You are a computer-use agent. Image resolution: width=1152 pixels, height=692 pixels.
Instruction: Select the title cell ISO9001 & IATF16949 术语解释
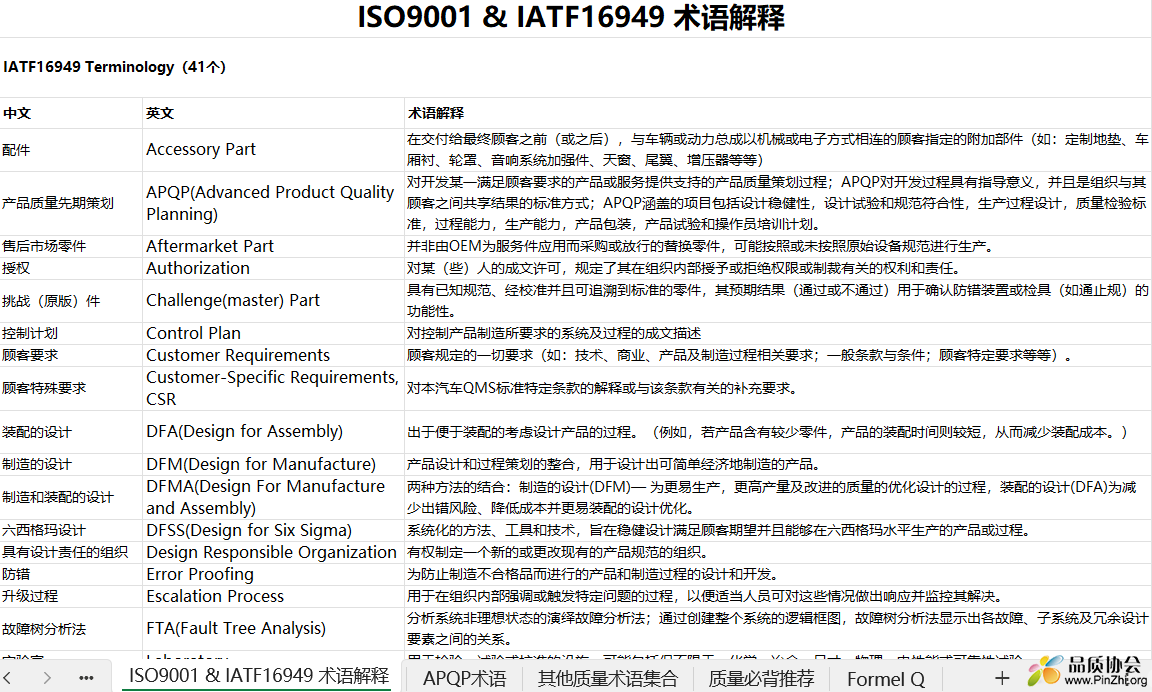[x=571, y=18]
